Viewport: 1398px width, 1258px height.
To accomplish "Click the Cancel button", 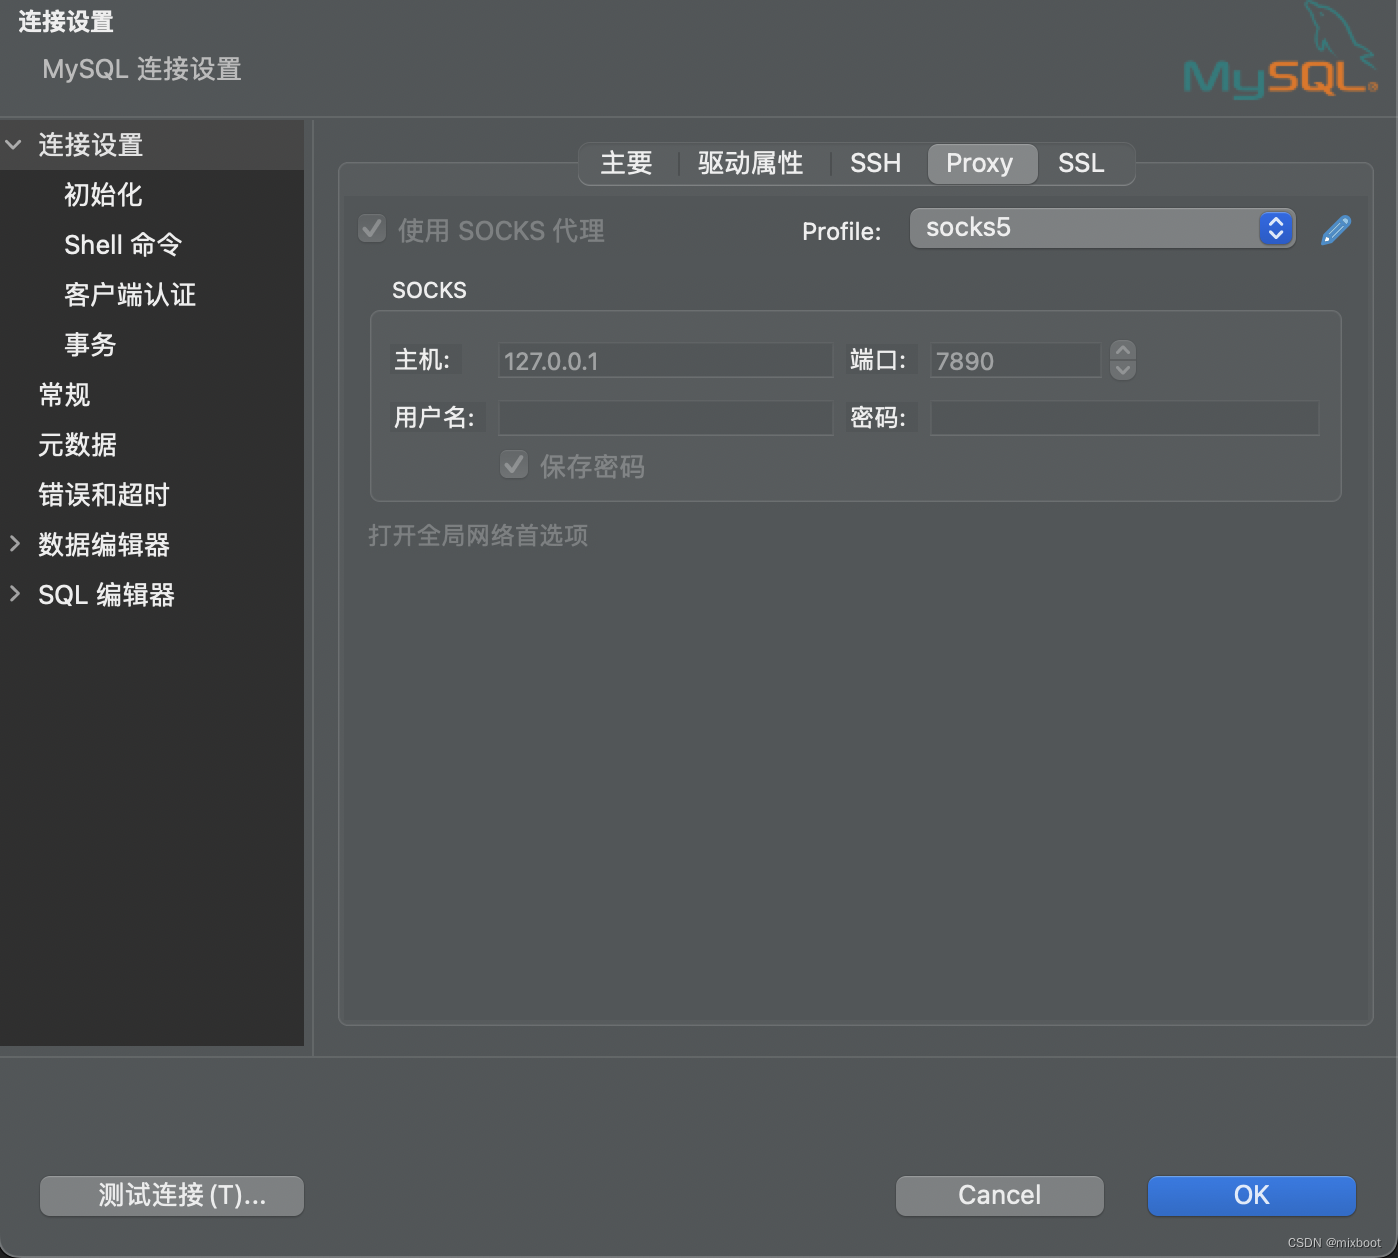I will click(x=999, y=1195).
